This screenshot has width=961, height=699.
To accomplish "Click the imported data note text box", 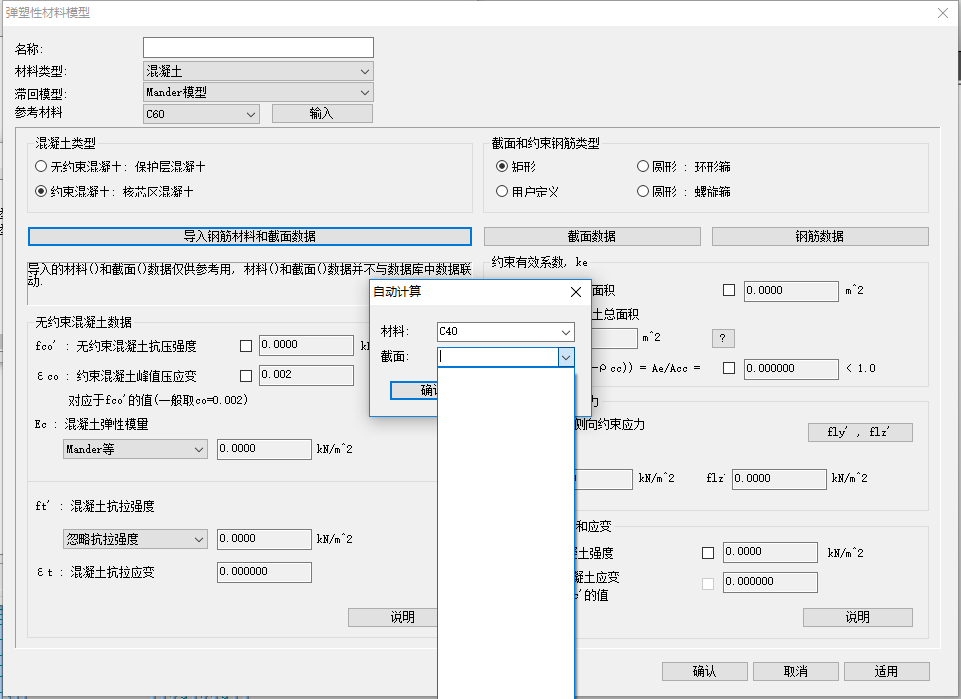I will pos(250,284).
